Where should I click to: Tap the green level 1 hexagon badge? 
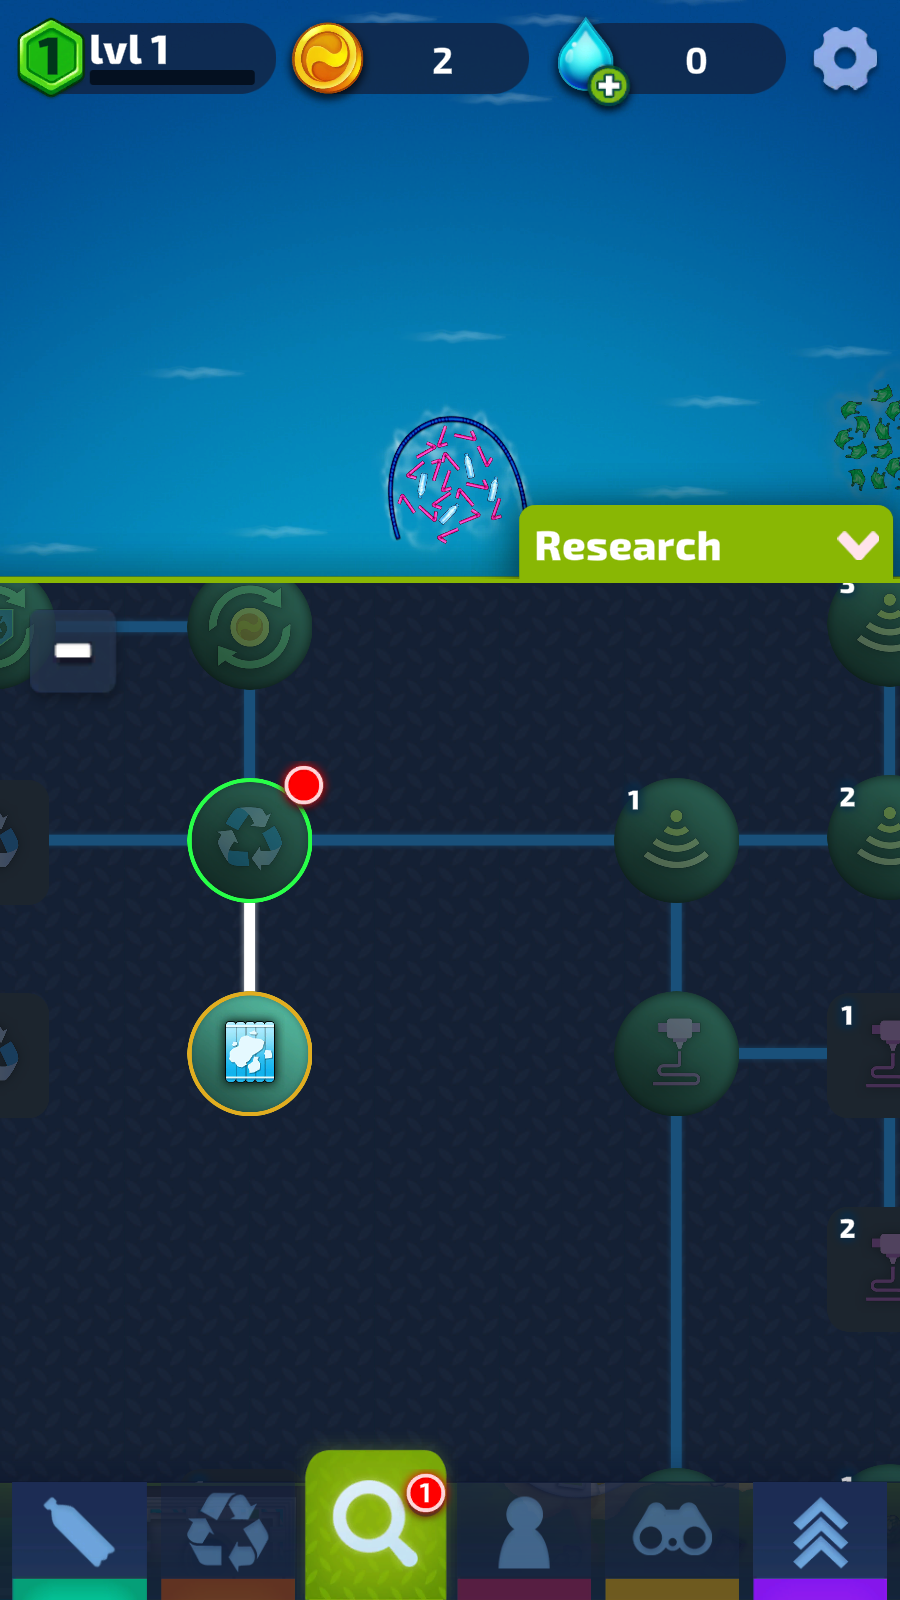coord(50,58)
